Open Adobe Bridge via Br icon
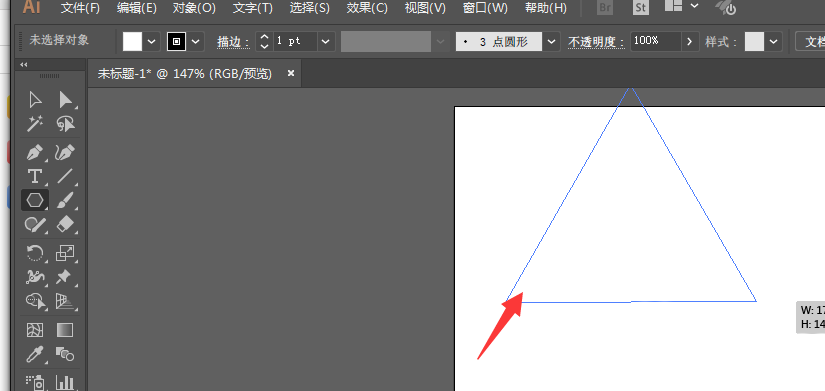Image resolution: width=825 pixels, height=391 pixels. coord(606,7)
